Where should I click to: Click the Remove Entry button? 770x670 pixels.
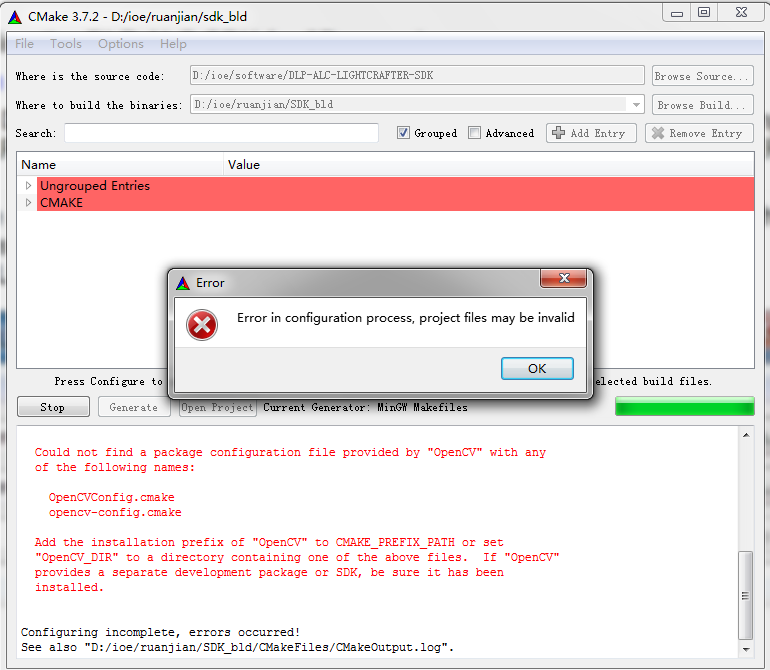tap(699, 133)
